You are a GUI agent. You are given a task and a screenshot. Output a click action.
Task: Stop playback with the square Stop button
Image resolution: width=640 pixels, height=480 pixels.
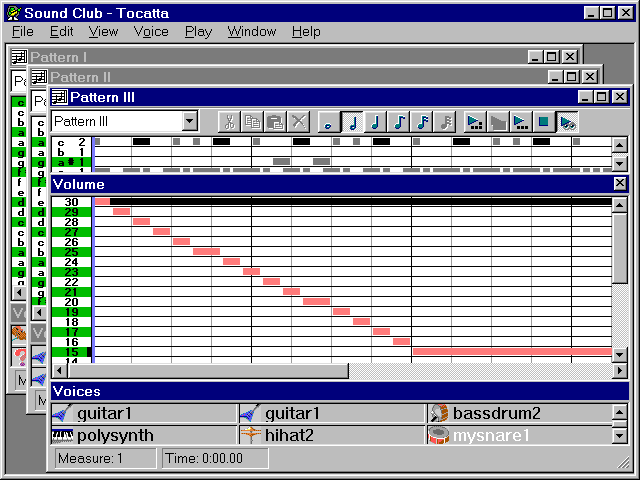[544, 122]
